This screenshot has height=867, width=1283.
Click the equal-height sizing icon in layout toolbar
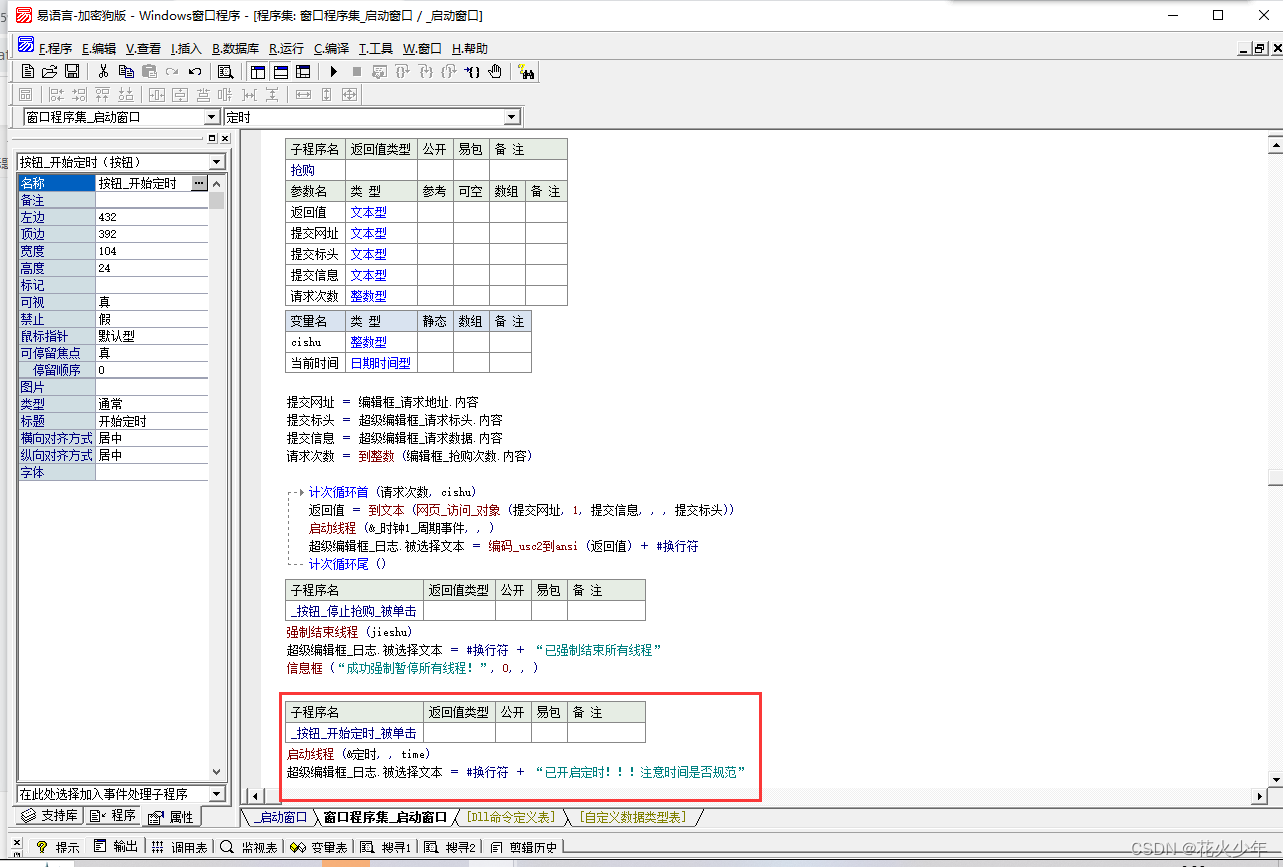[x=326, y=94]
